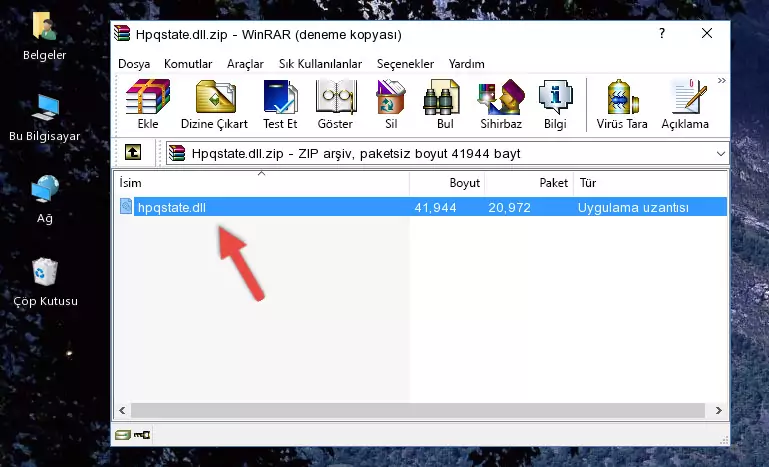Open the Yardım menu

coord(466,64)
